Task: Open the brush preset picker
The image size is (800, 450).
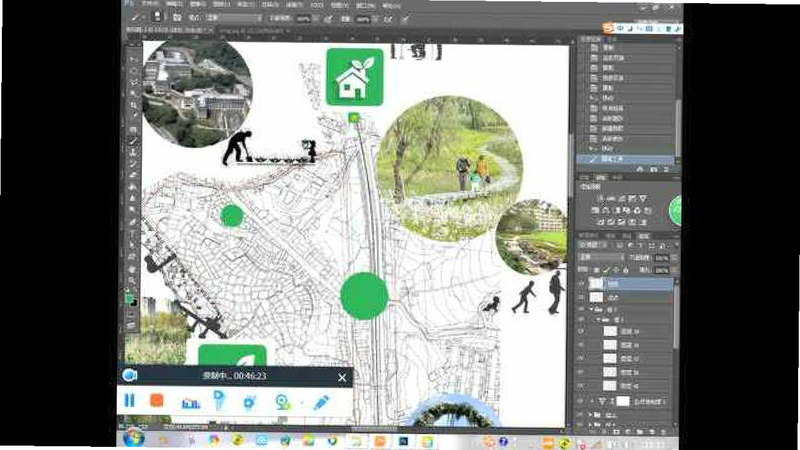Action: [158, 16]
